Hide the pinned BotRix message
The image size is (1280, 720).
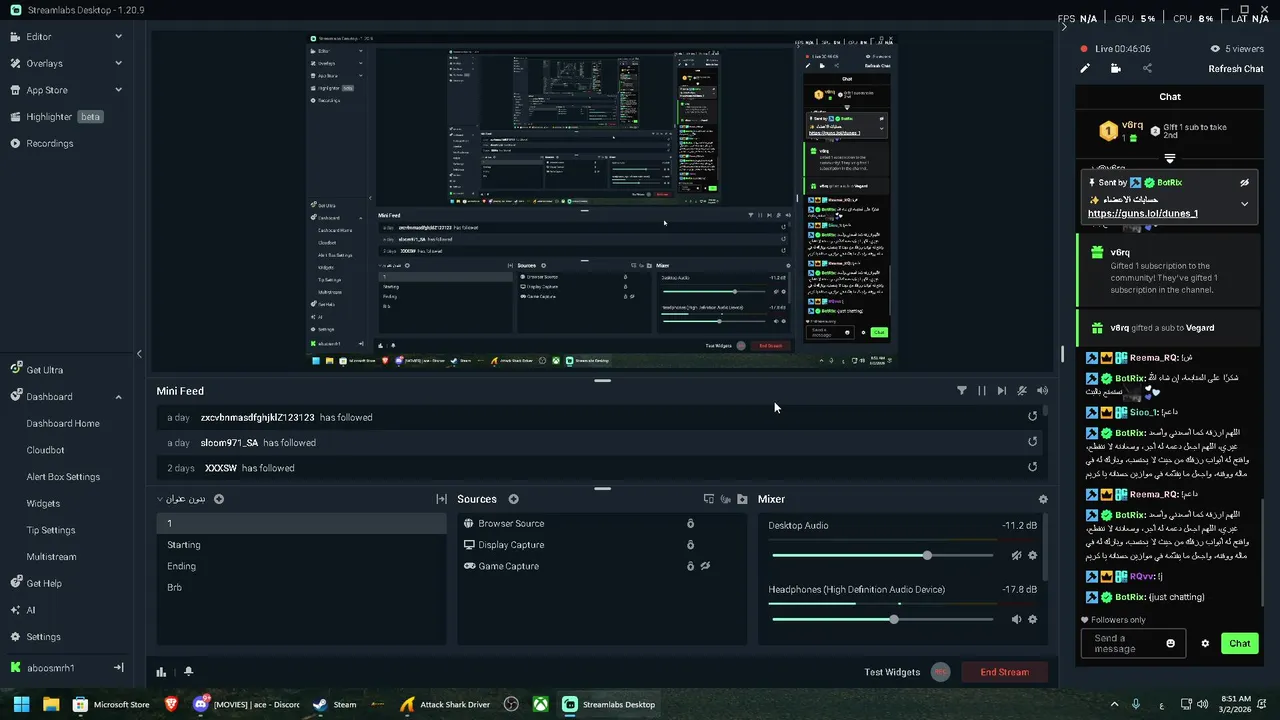(1244, 183)
